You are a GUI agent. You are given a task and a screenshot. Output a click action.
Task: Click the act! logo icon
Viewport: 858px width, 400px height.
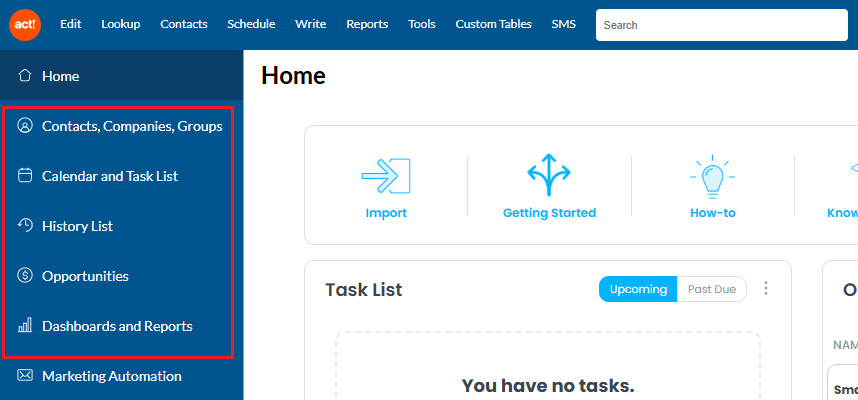click(x=25, y=25)
